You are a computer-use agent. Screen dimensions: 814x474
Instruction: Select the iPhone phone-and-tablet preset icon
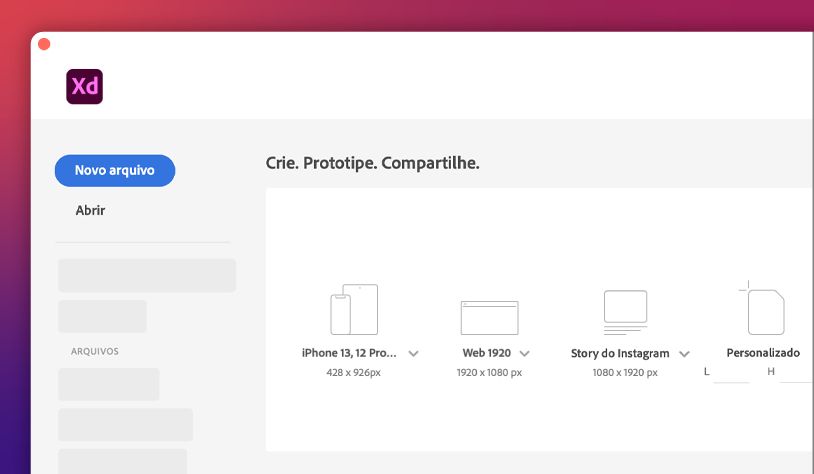point(354,310)
